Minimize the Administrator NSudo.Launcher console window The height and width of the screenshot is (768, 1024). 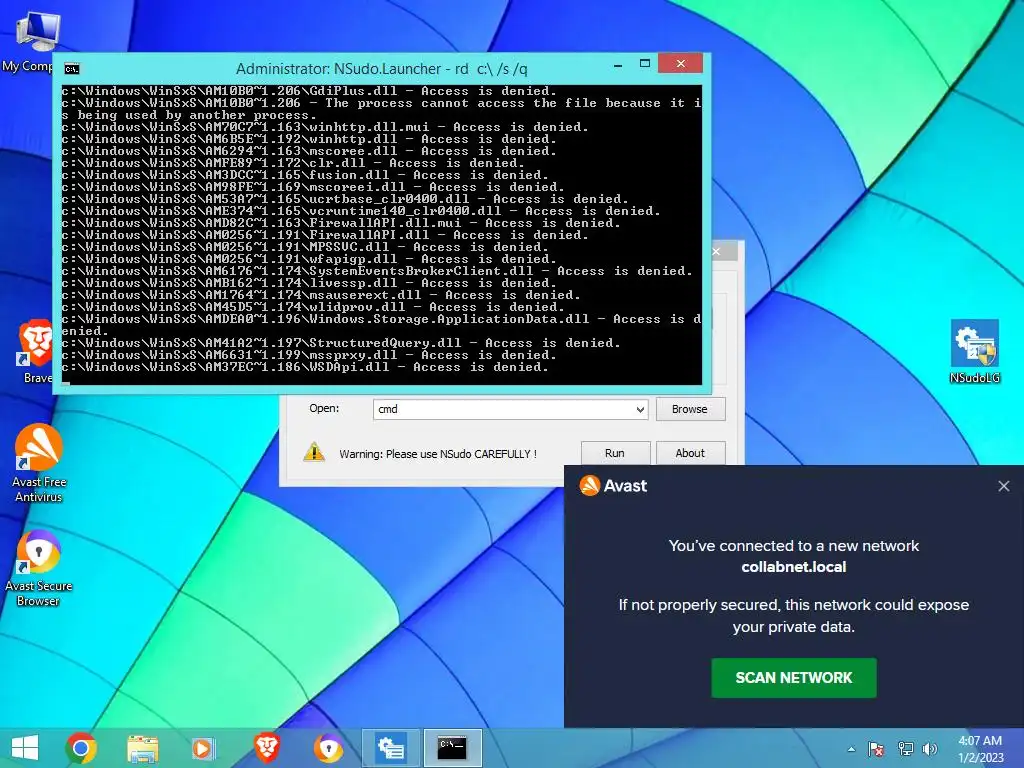tap(618, 65)
